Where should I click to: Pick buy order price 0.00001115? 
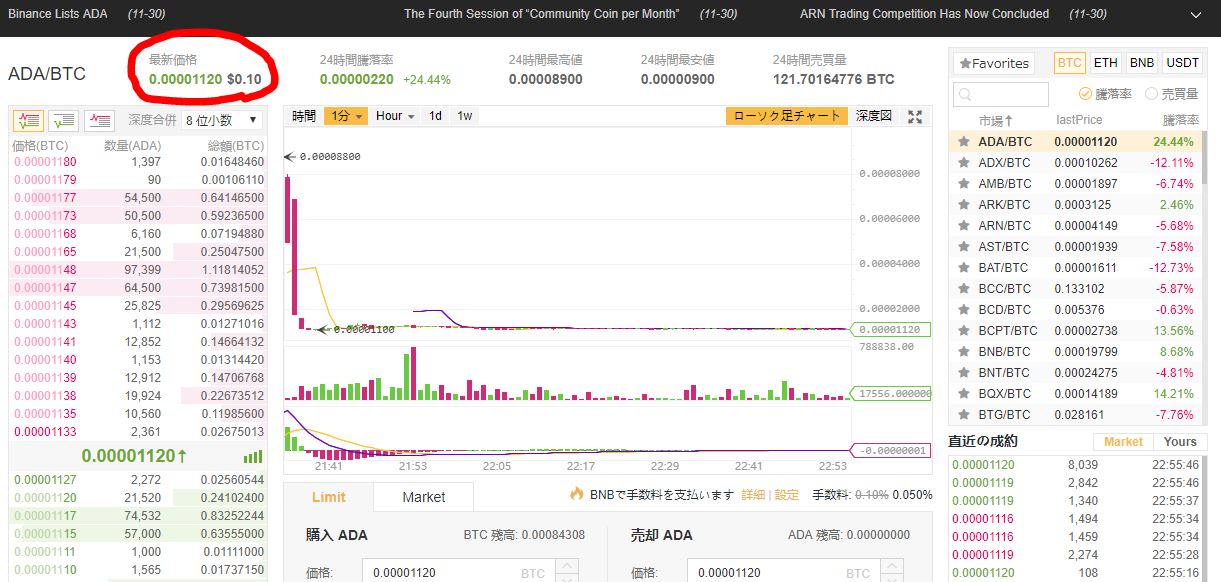(x=44, y=534)
